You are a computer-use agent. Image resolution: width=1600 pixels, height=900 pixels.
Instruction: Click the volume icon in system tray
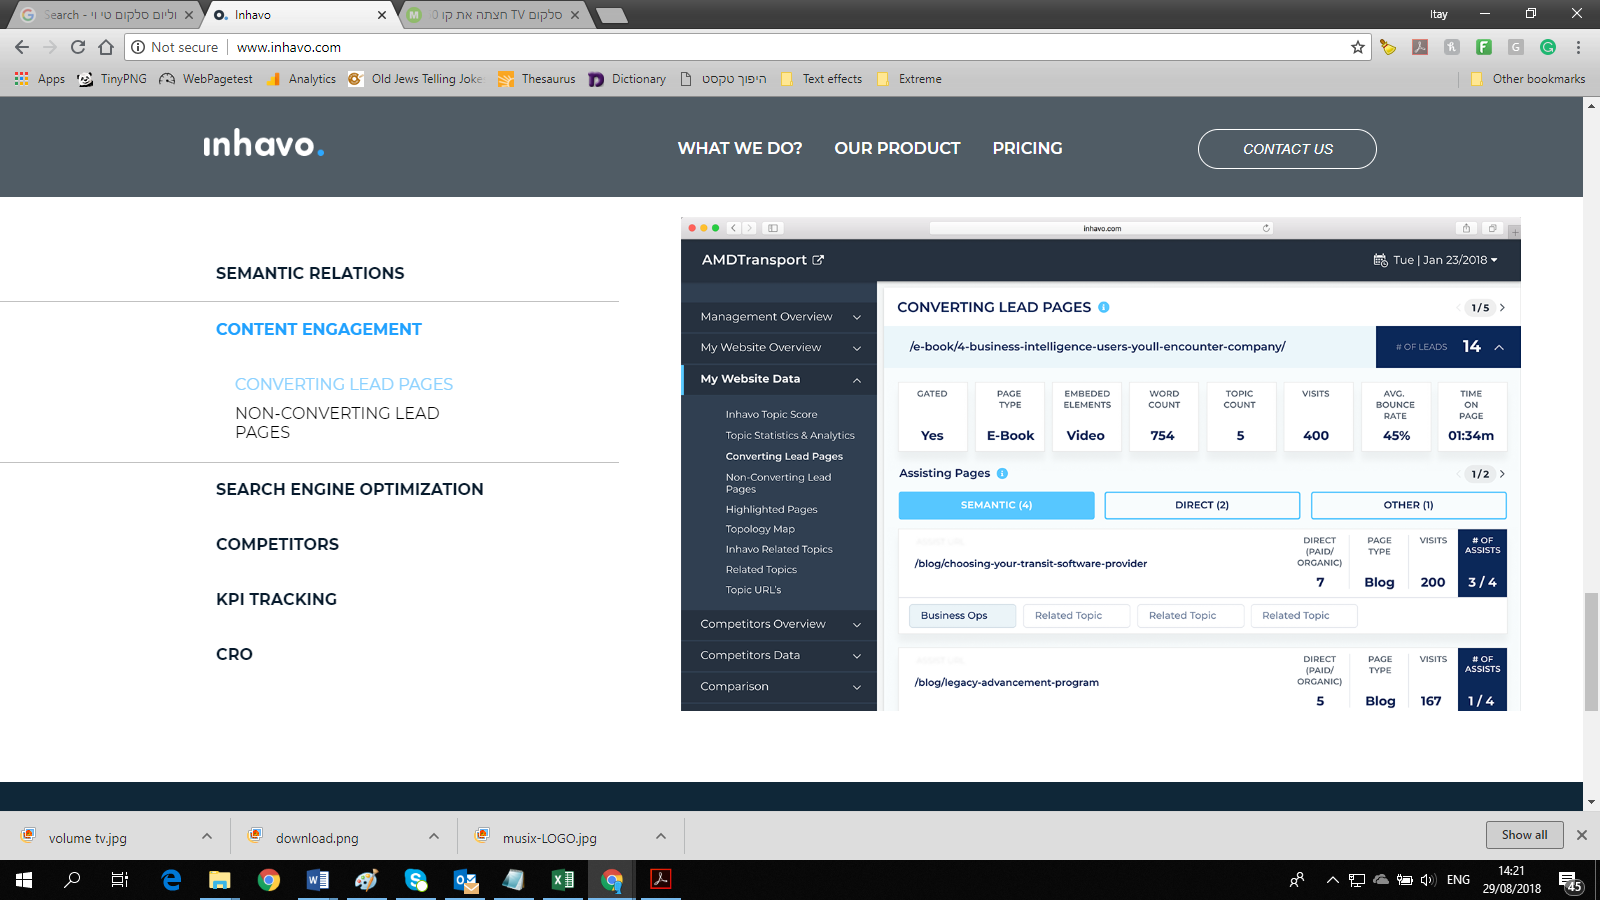(x=1428, y=880)
